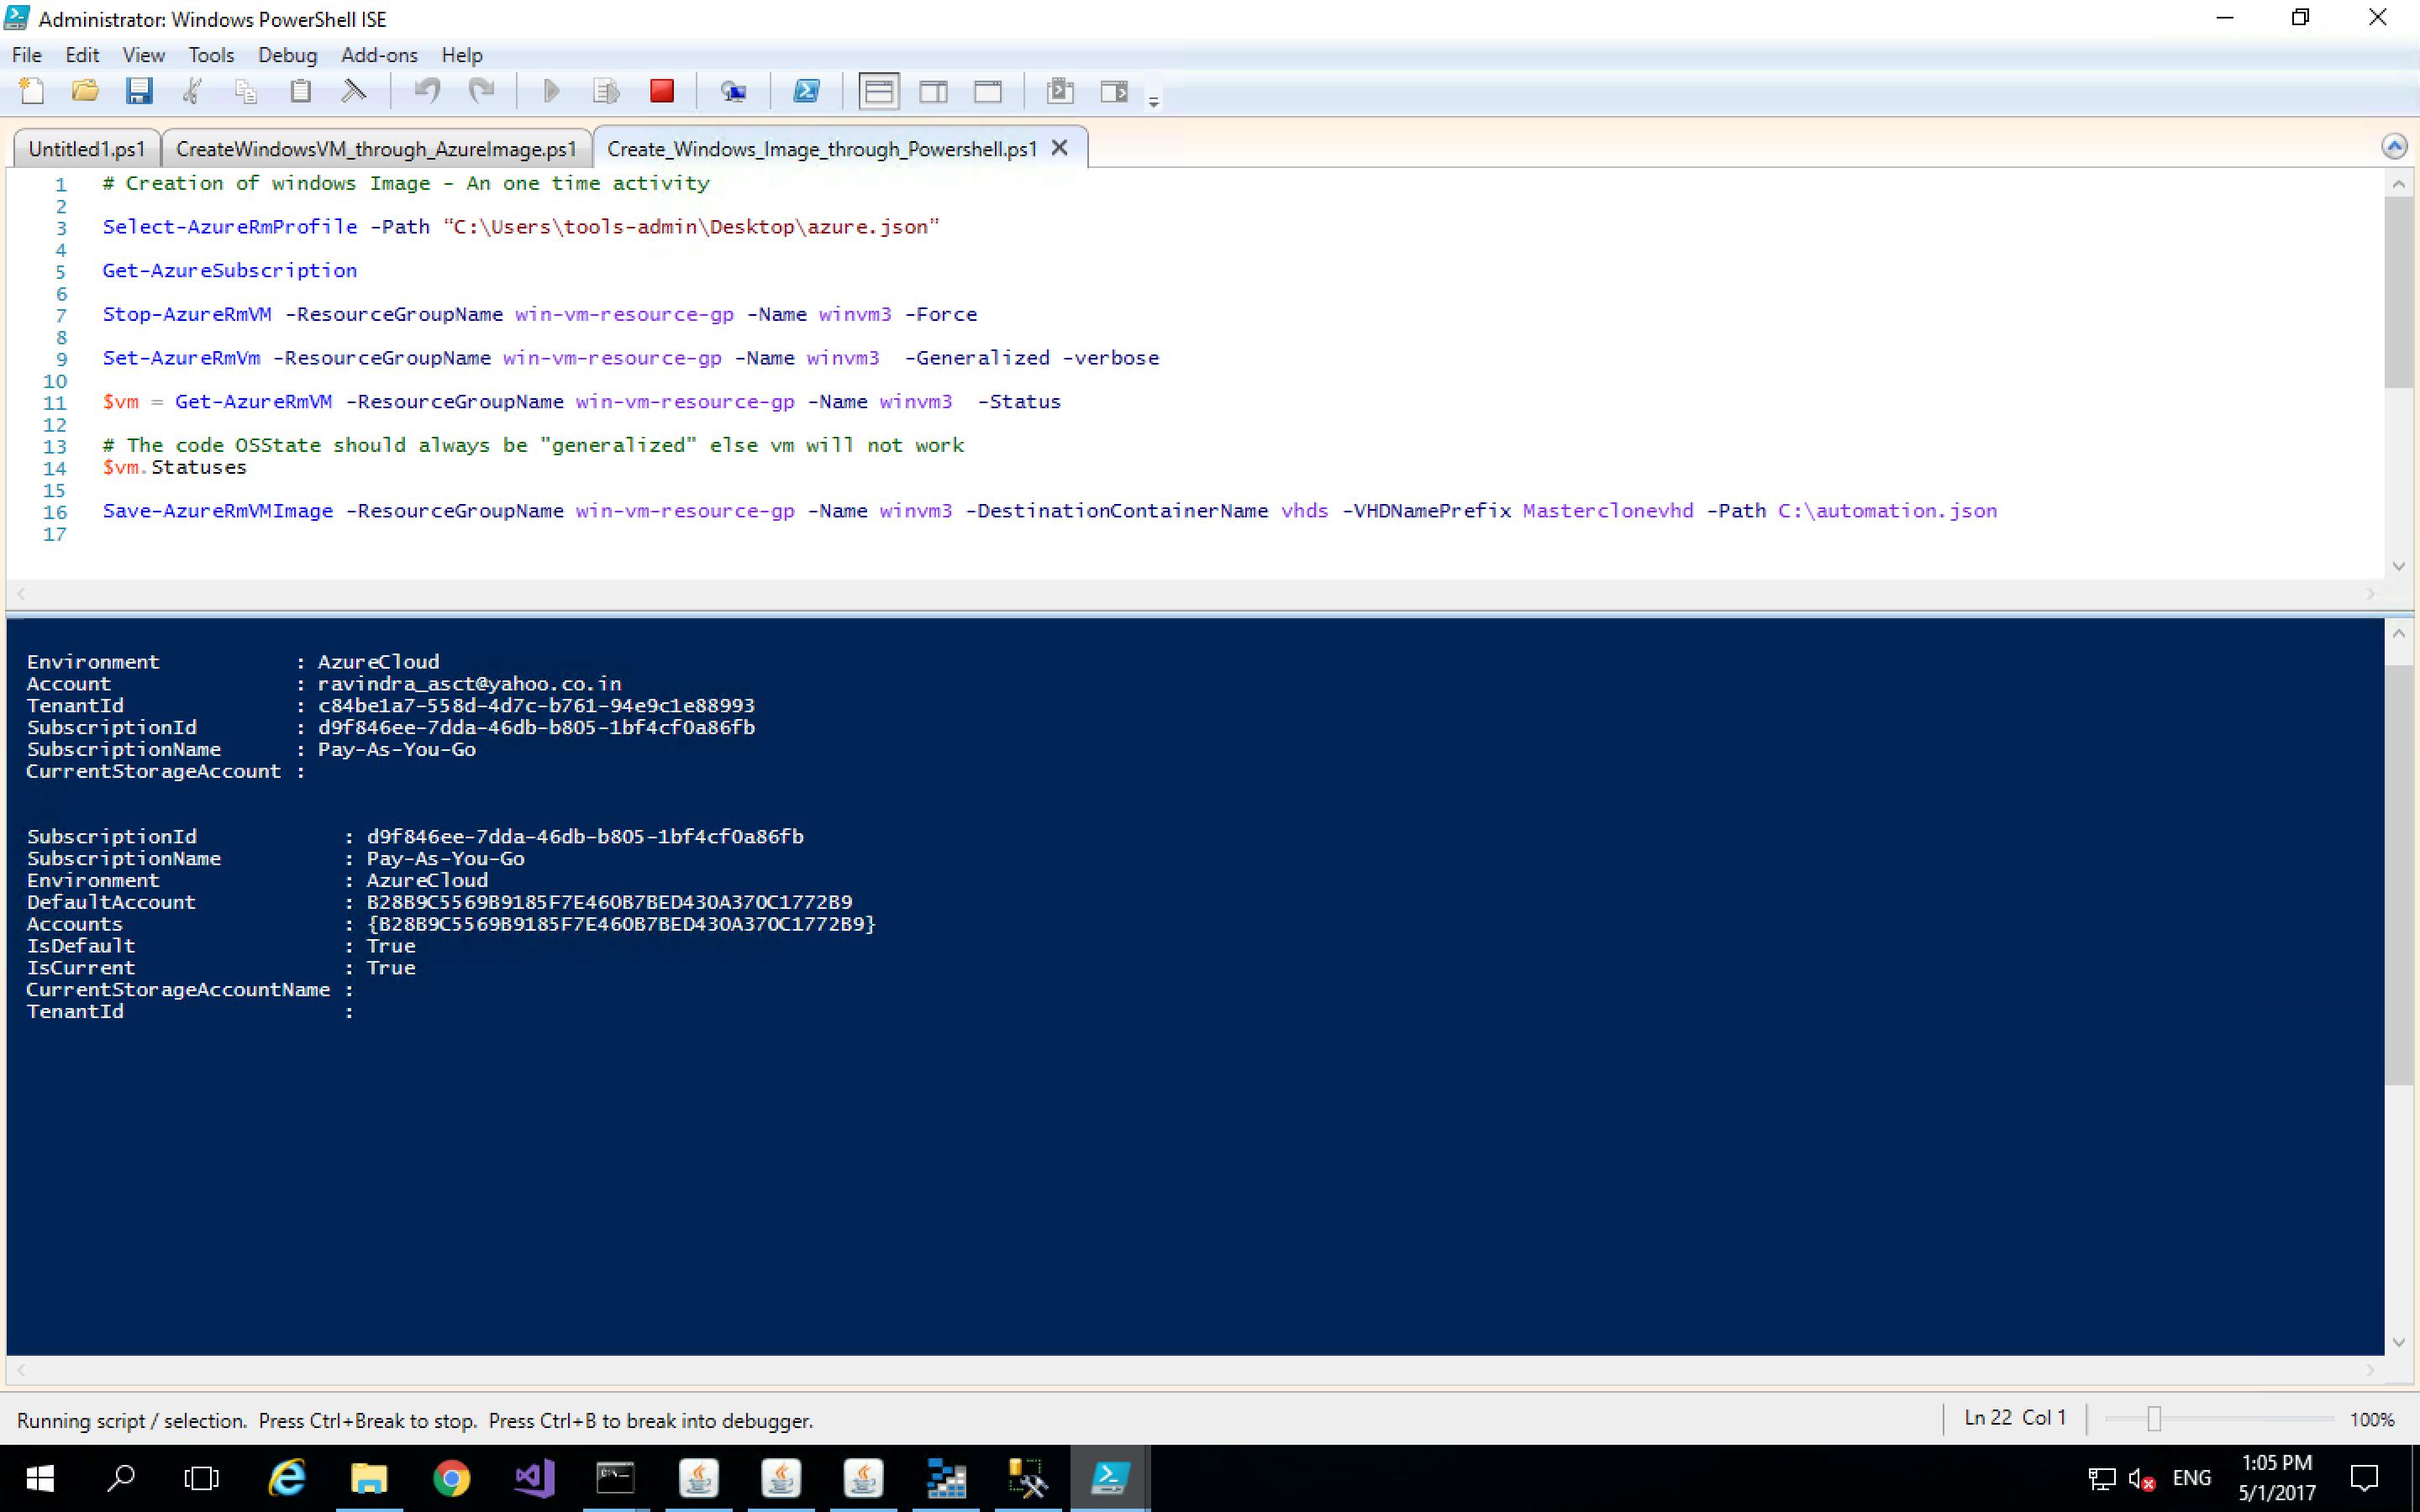Image resolution: width=2420 pixels, height=1512 pixels.
Task: Click the Paste clipboard icon
Action: [300, 92]
